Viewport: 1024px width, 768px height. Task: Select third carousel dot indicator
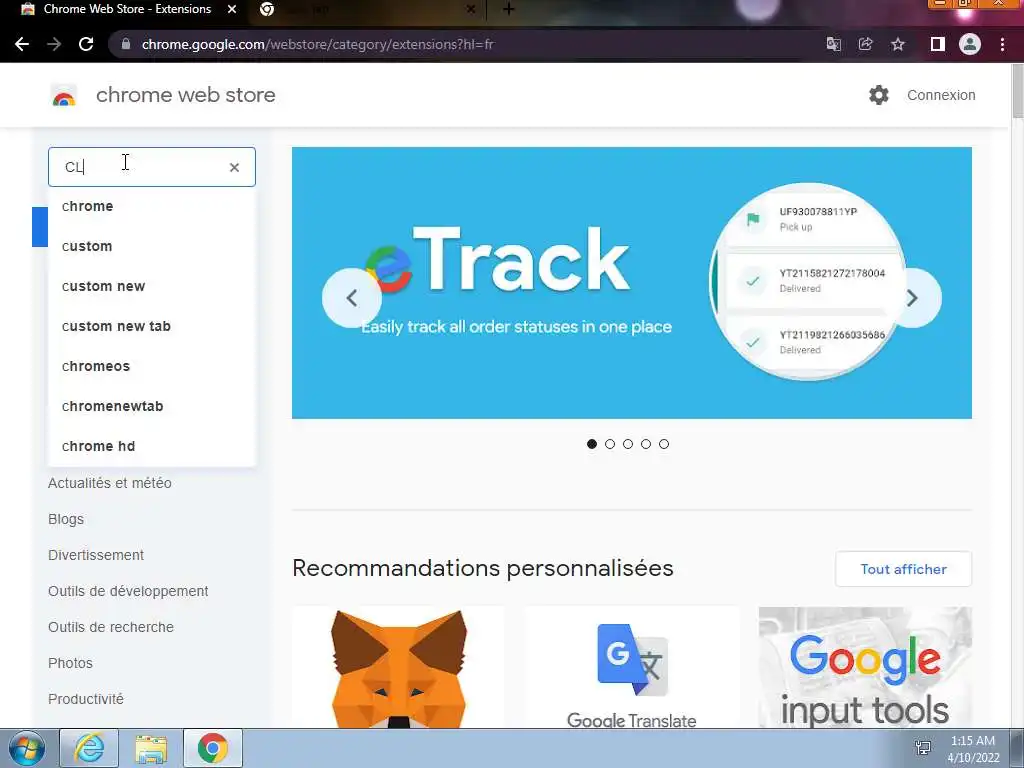628,444
